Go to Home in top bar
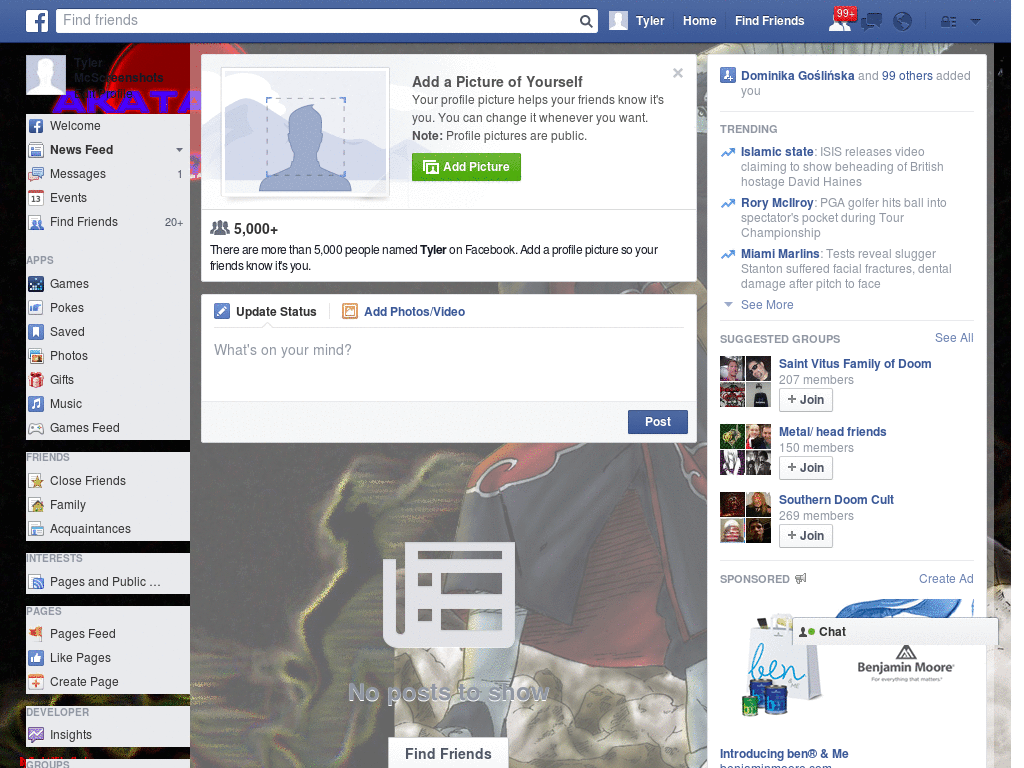The image size is (1024, 768). tap(699, 21)
